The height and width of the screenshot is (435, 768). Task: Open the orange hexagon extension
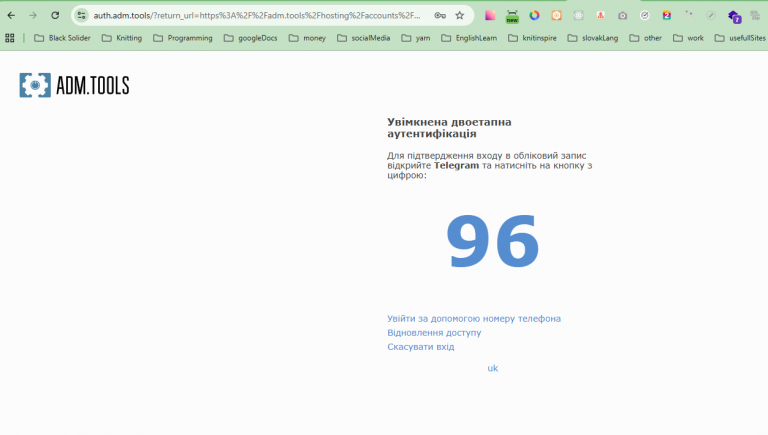click(x=556, y=16)
